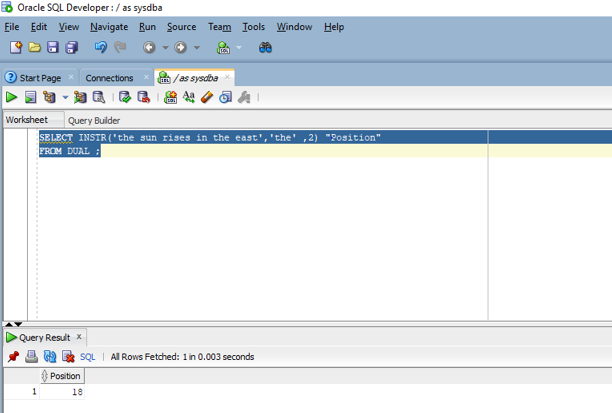Viewport: 612px width, 413px height.
Task: Clear worksheet with eraser icon
Action: point(207,97)
